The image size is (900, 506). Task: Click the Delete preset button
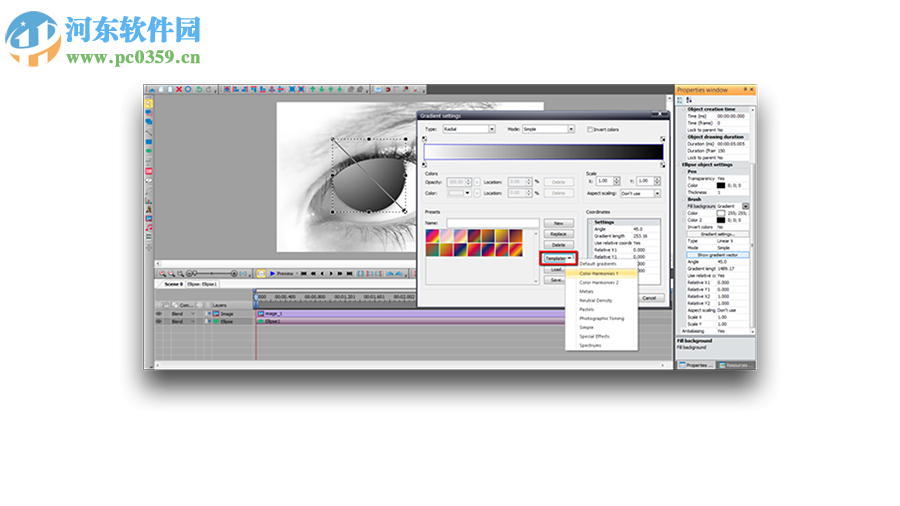pyautogui.click(x=558, y=245)
